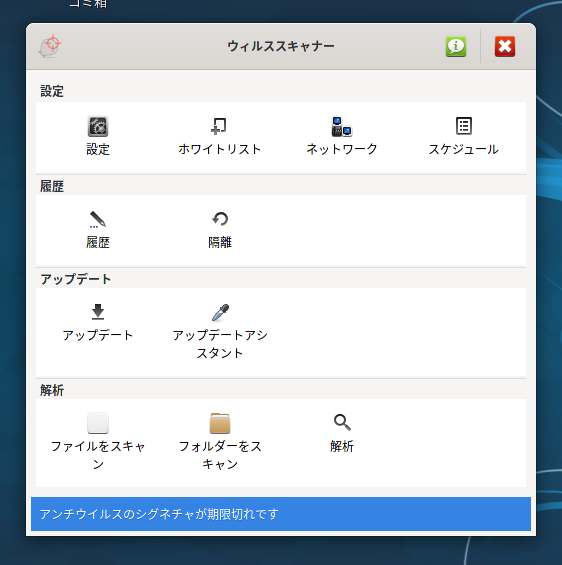Click the フォルダーをスキャン folder icon

[220, 423]
